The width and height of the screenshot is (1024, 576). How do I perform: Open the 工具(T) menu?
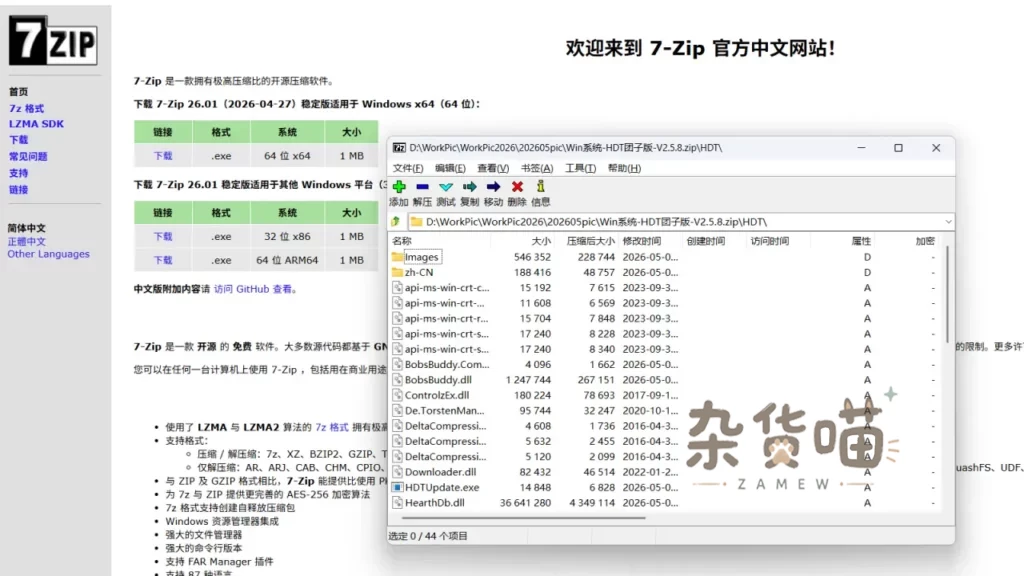(581, 168)
